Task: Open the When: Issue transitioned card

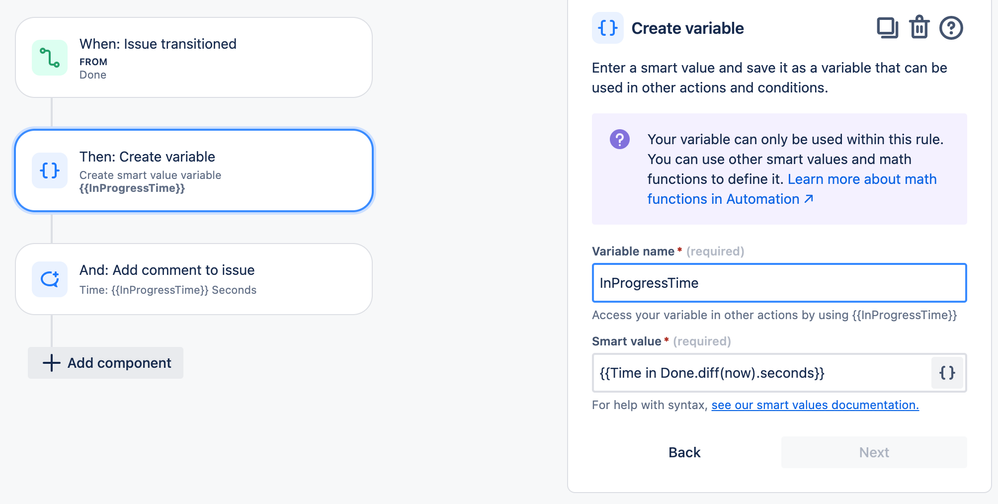Action: (193, 57)
